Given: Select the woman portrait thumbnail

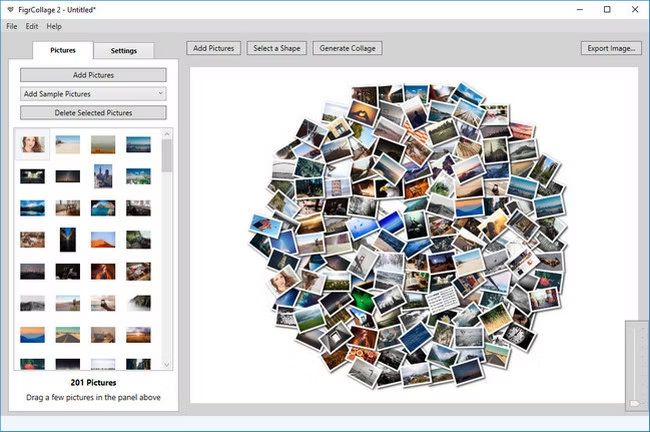Looking at the screenshot, I should pos(33,145).
